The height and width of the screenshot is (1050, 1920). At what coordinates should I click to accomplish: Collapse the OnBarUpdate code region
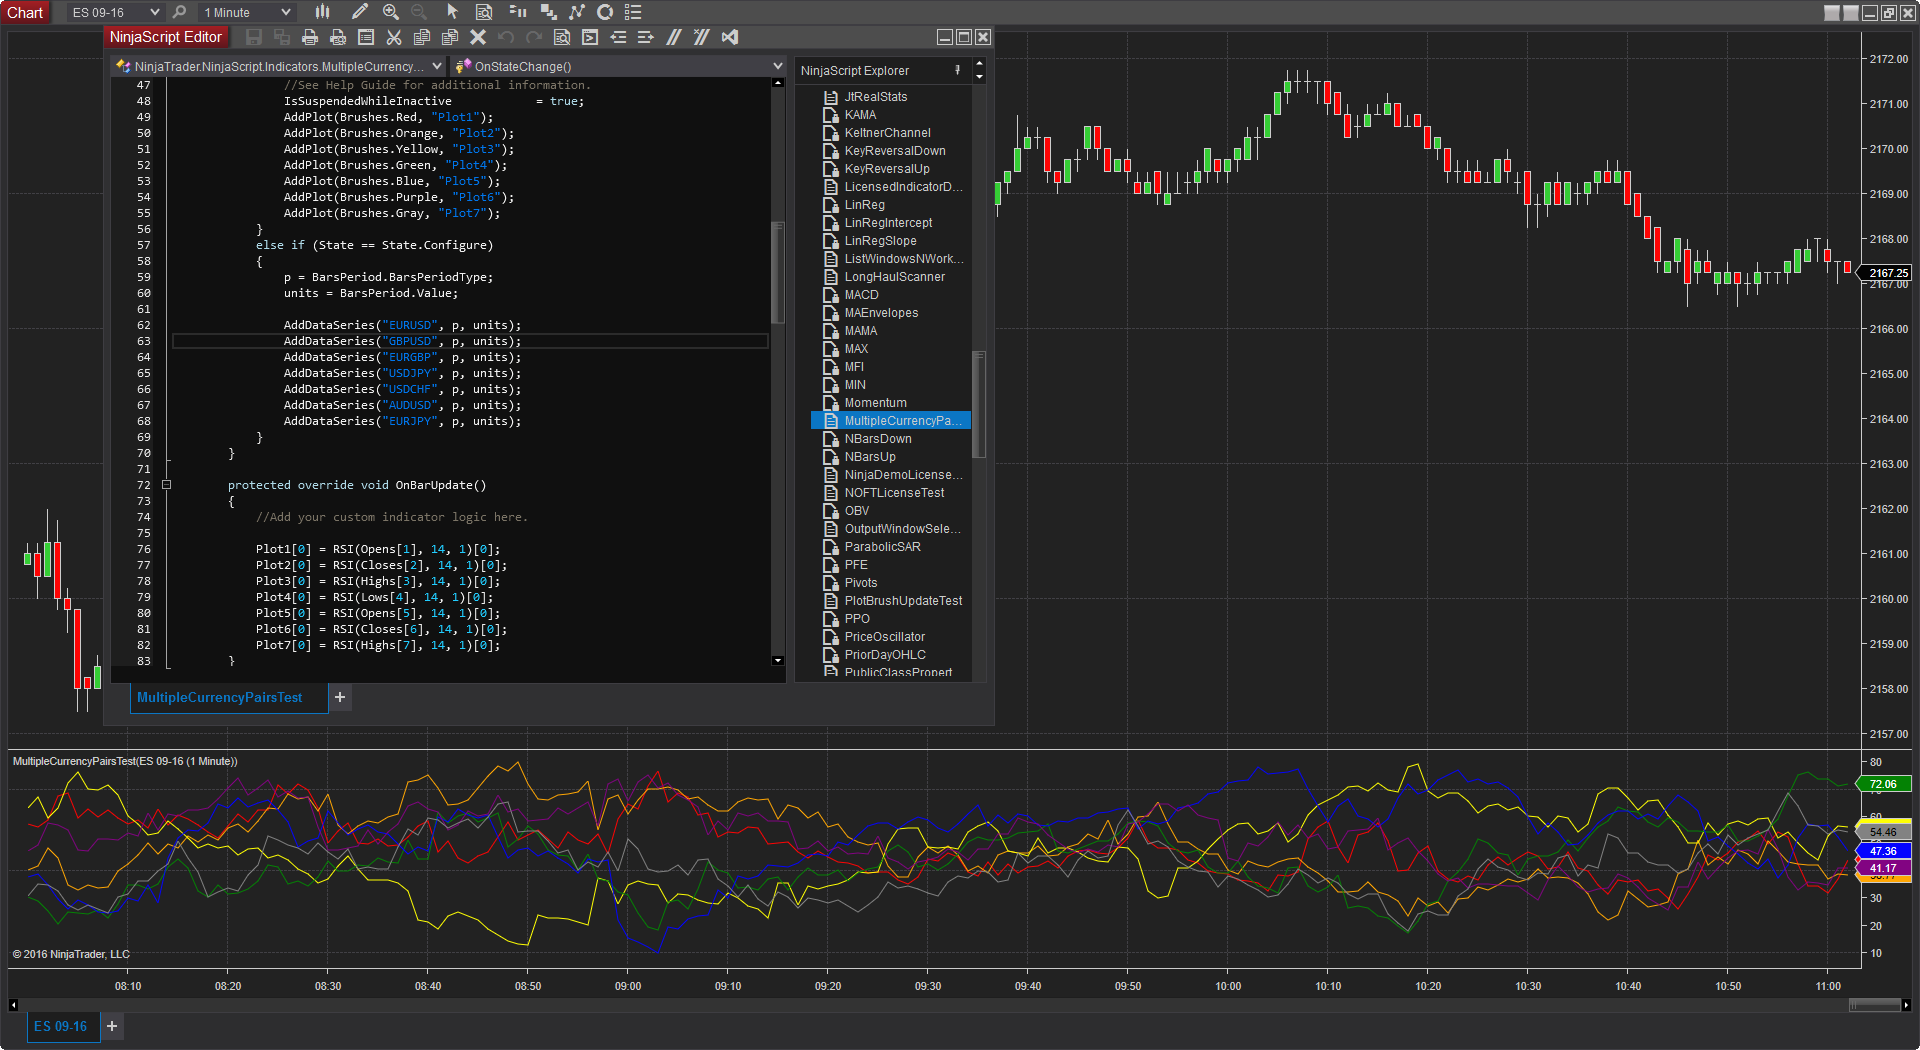(x=167, y=485)
